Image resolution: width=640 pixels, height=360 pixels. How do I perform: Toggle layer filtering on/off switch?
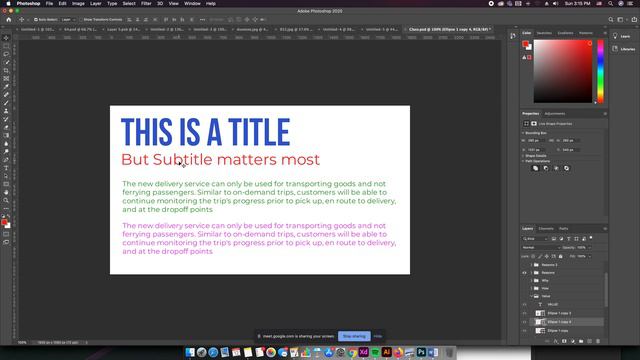coord(591,238)
